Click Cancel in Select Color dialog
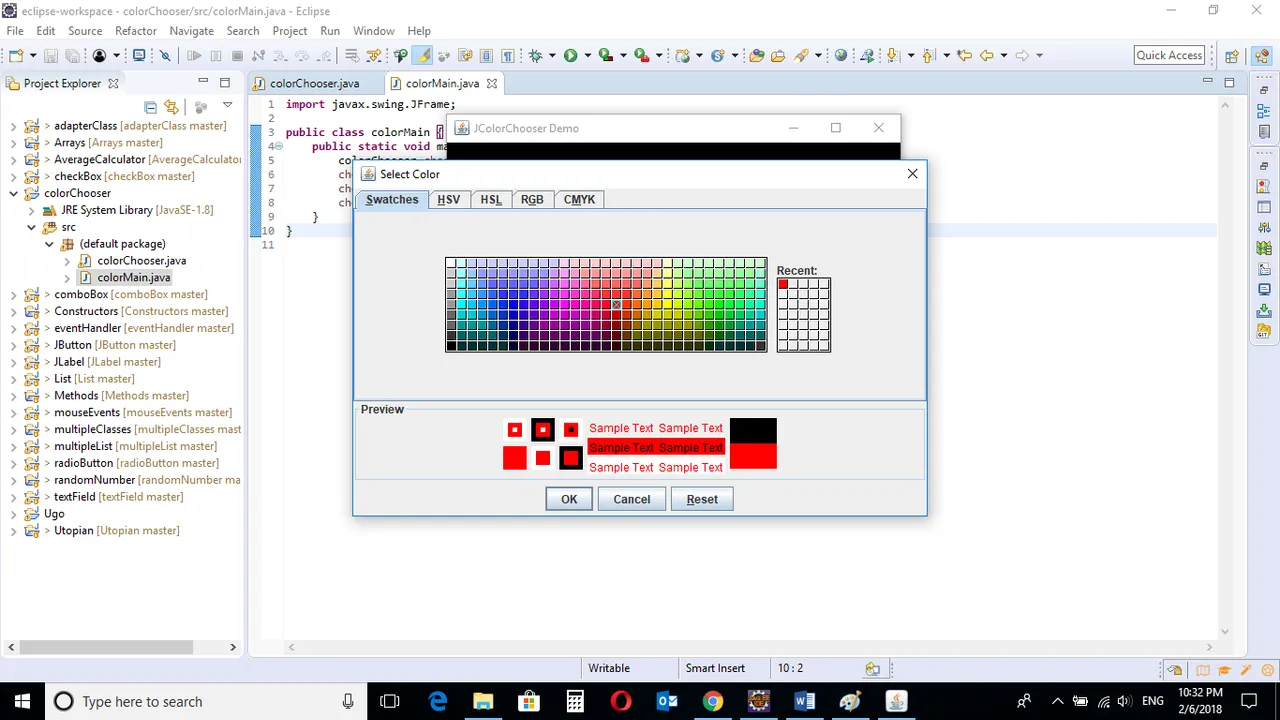Screen dimensions: 1280x720 tap(631, 499)
